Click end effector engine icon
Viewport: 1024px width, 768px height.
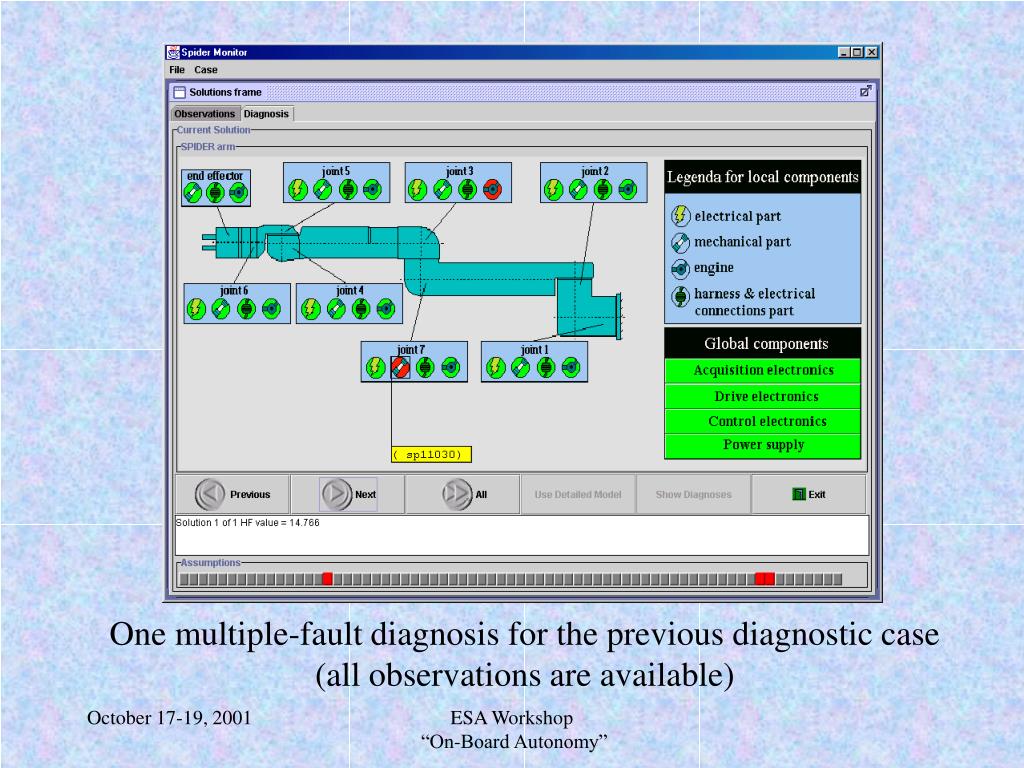pyautogui.click(x=238, y=193)
